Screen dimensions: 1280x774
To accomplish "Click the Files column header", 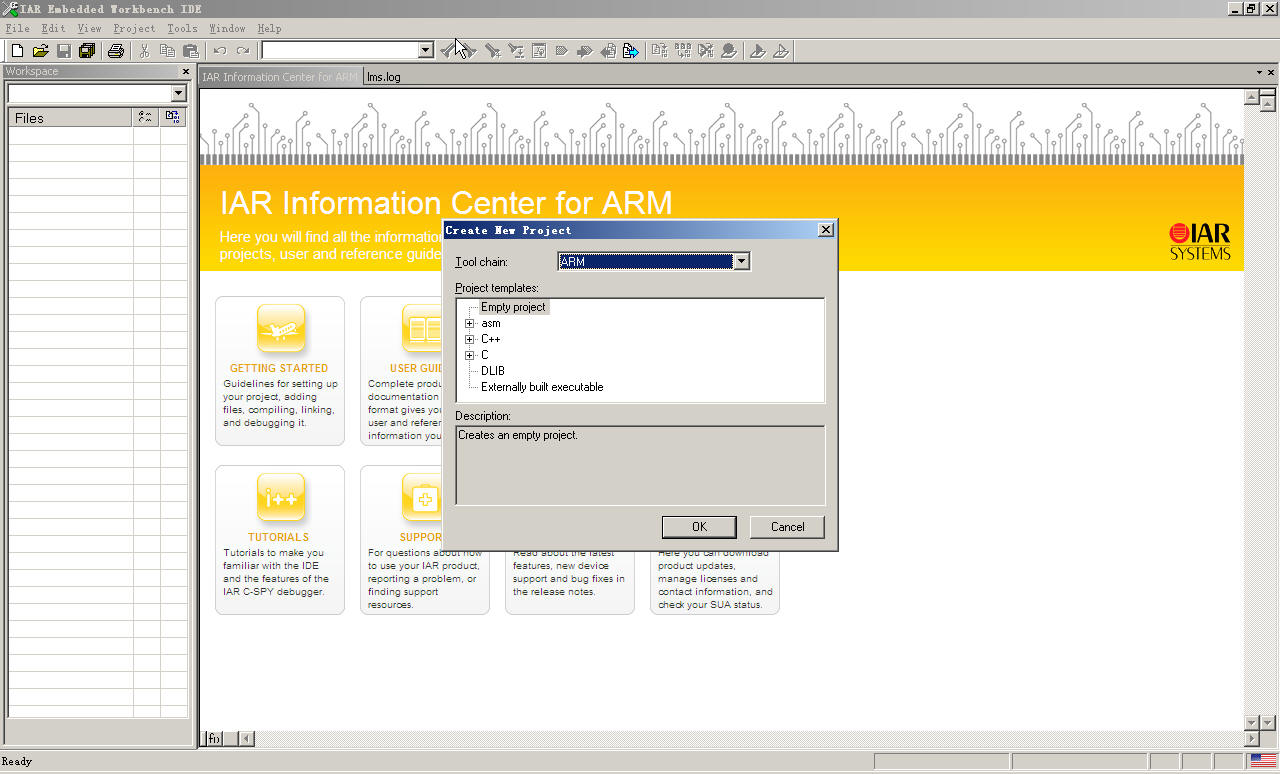I will pos(71,117).
